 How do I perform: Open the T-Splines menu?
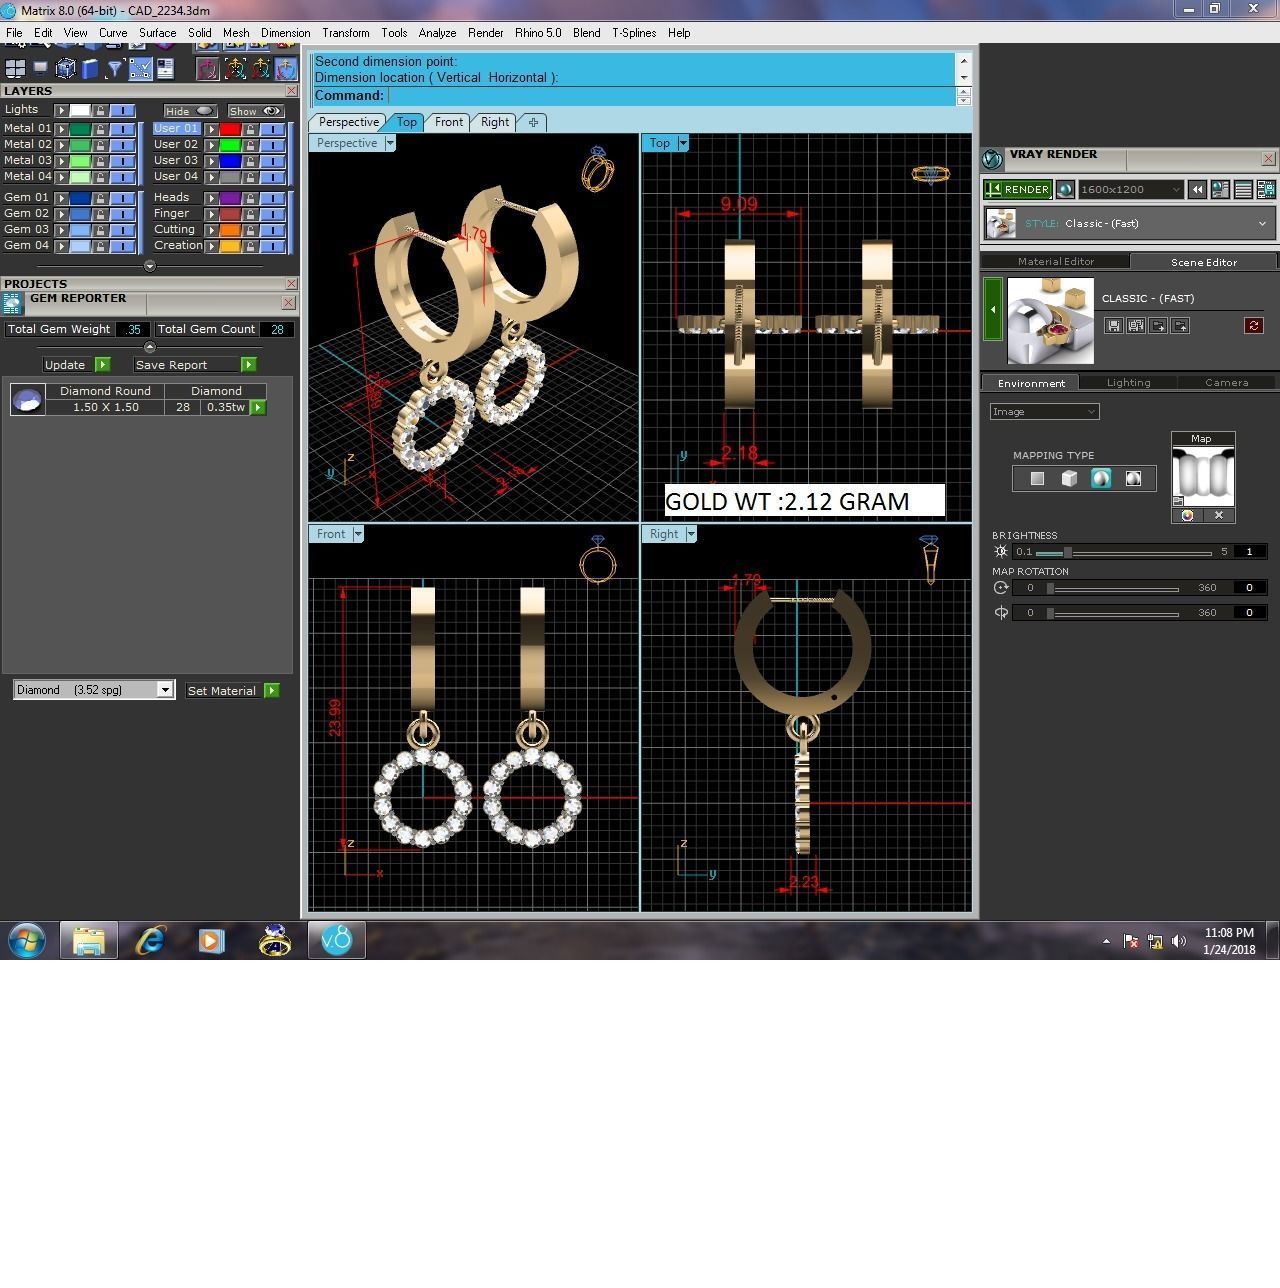pos(634,33)
